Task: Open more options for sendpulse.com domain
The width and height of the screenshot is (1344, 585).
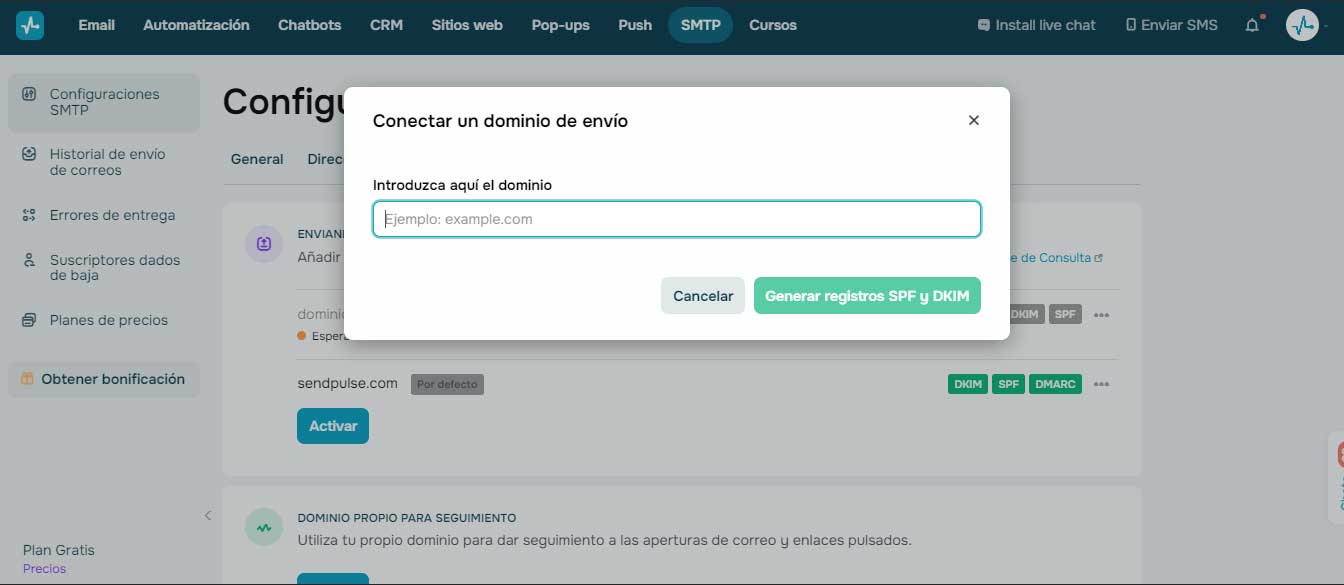Action: pyautogui.click(x=1101, y=384)
